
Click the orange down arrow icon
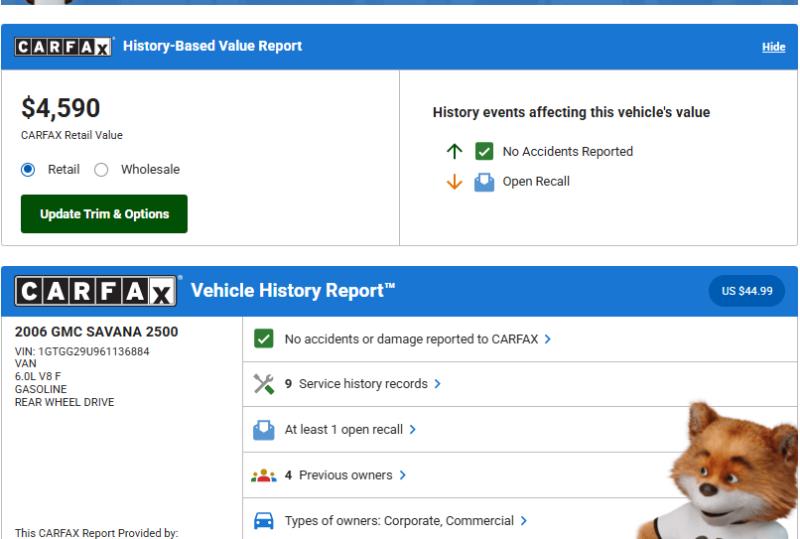pos(455,182)
